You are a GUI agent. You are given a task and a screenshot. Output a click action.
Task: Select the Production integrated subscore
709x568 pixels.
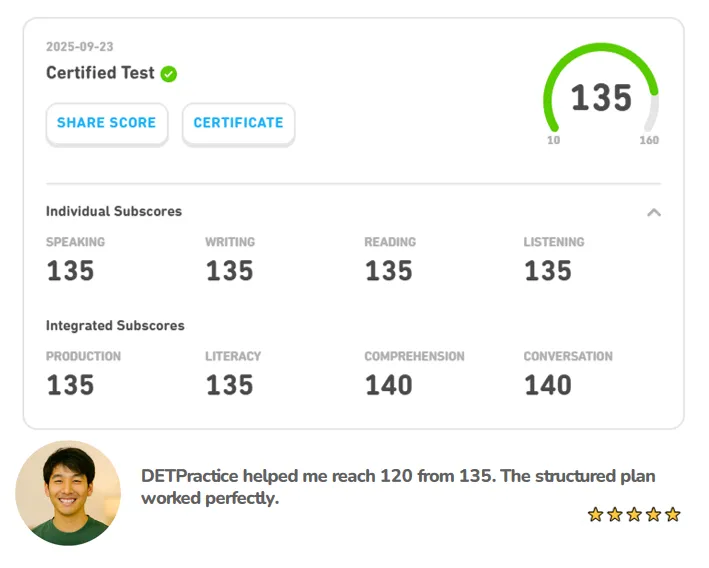pos(71,385)
